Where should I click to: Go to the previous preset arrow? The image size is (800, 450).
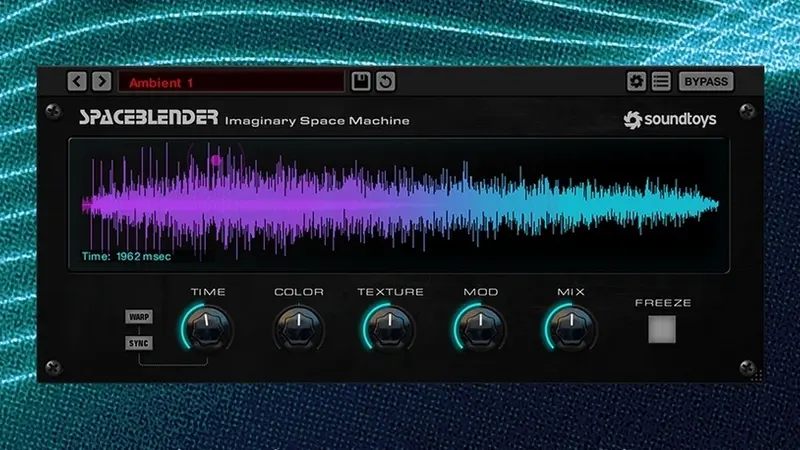77,81
